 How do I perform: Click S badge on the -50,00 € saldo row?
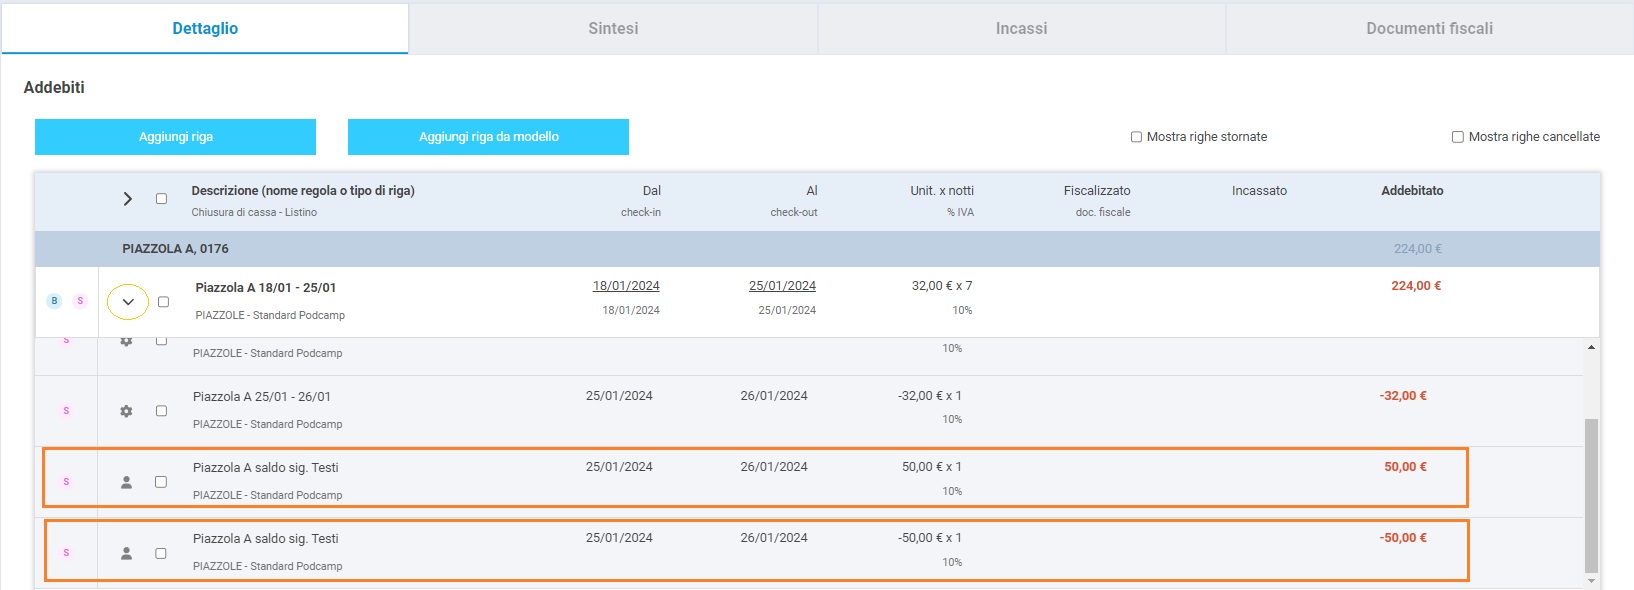pyautogui.click(x=67, y=553)
